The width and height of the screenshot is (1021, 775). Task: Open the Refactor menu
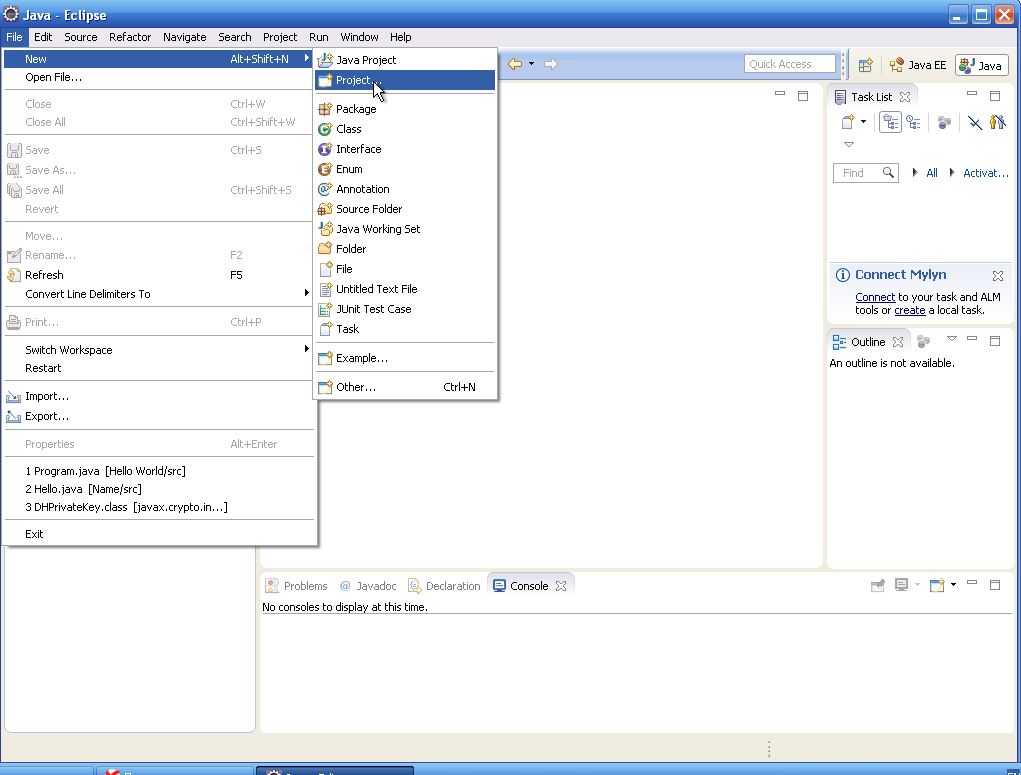[x=130, y=37]
